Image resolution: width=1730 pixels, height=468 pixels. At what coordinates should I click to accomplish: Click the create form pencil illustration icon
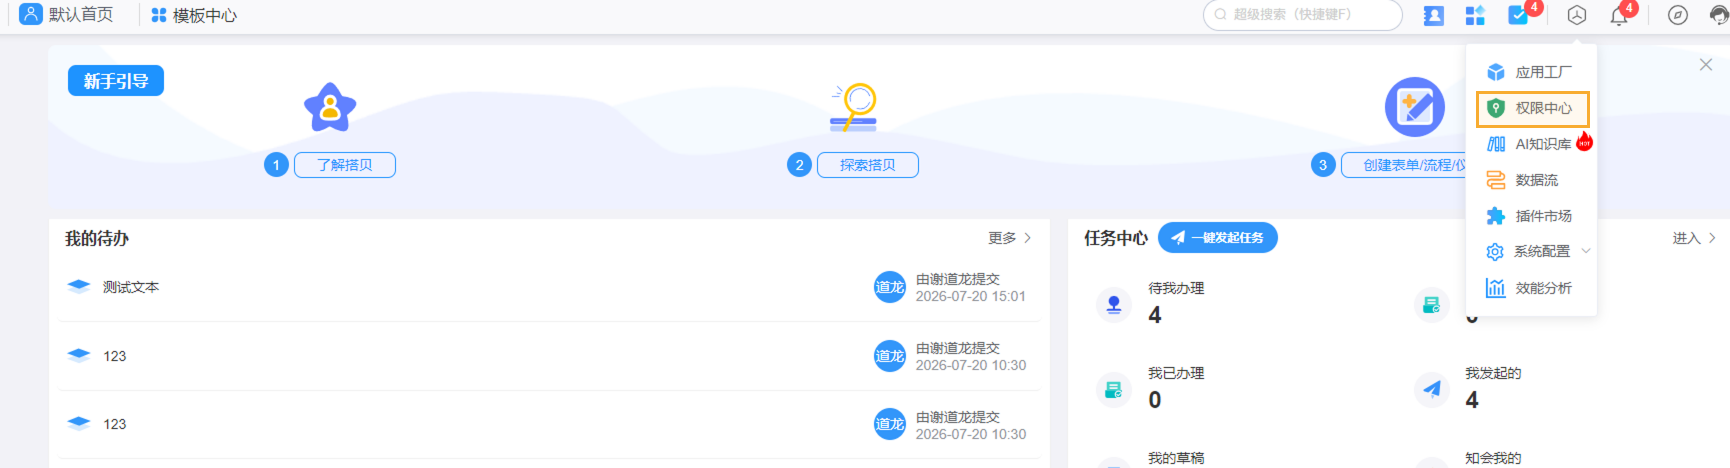1414,107
